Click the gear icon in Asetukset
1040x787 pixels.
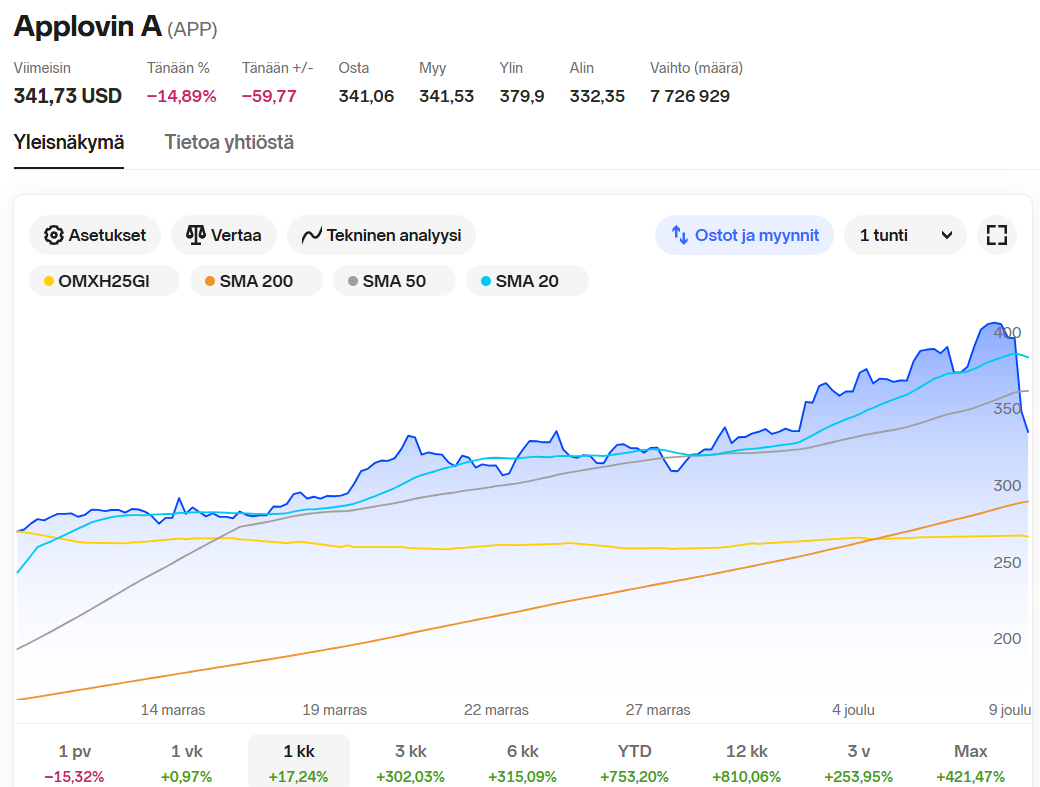click(53, 235)
